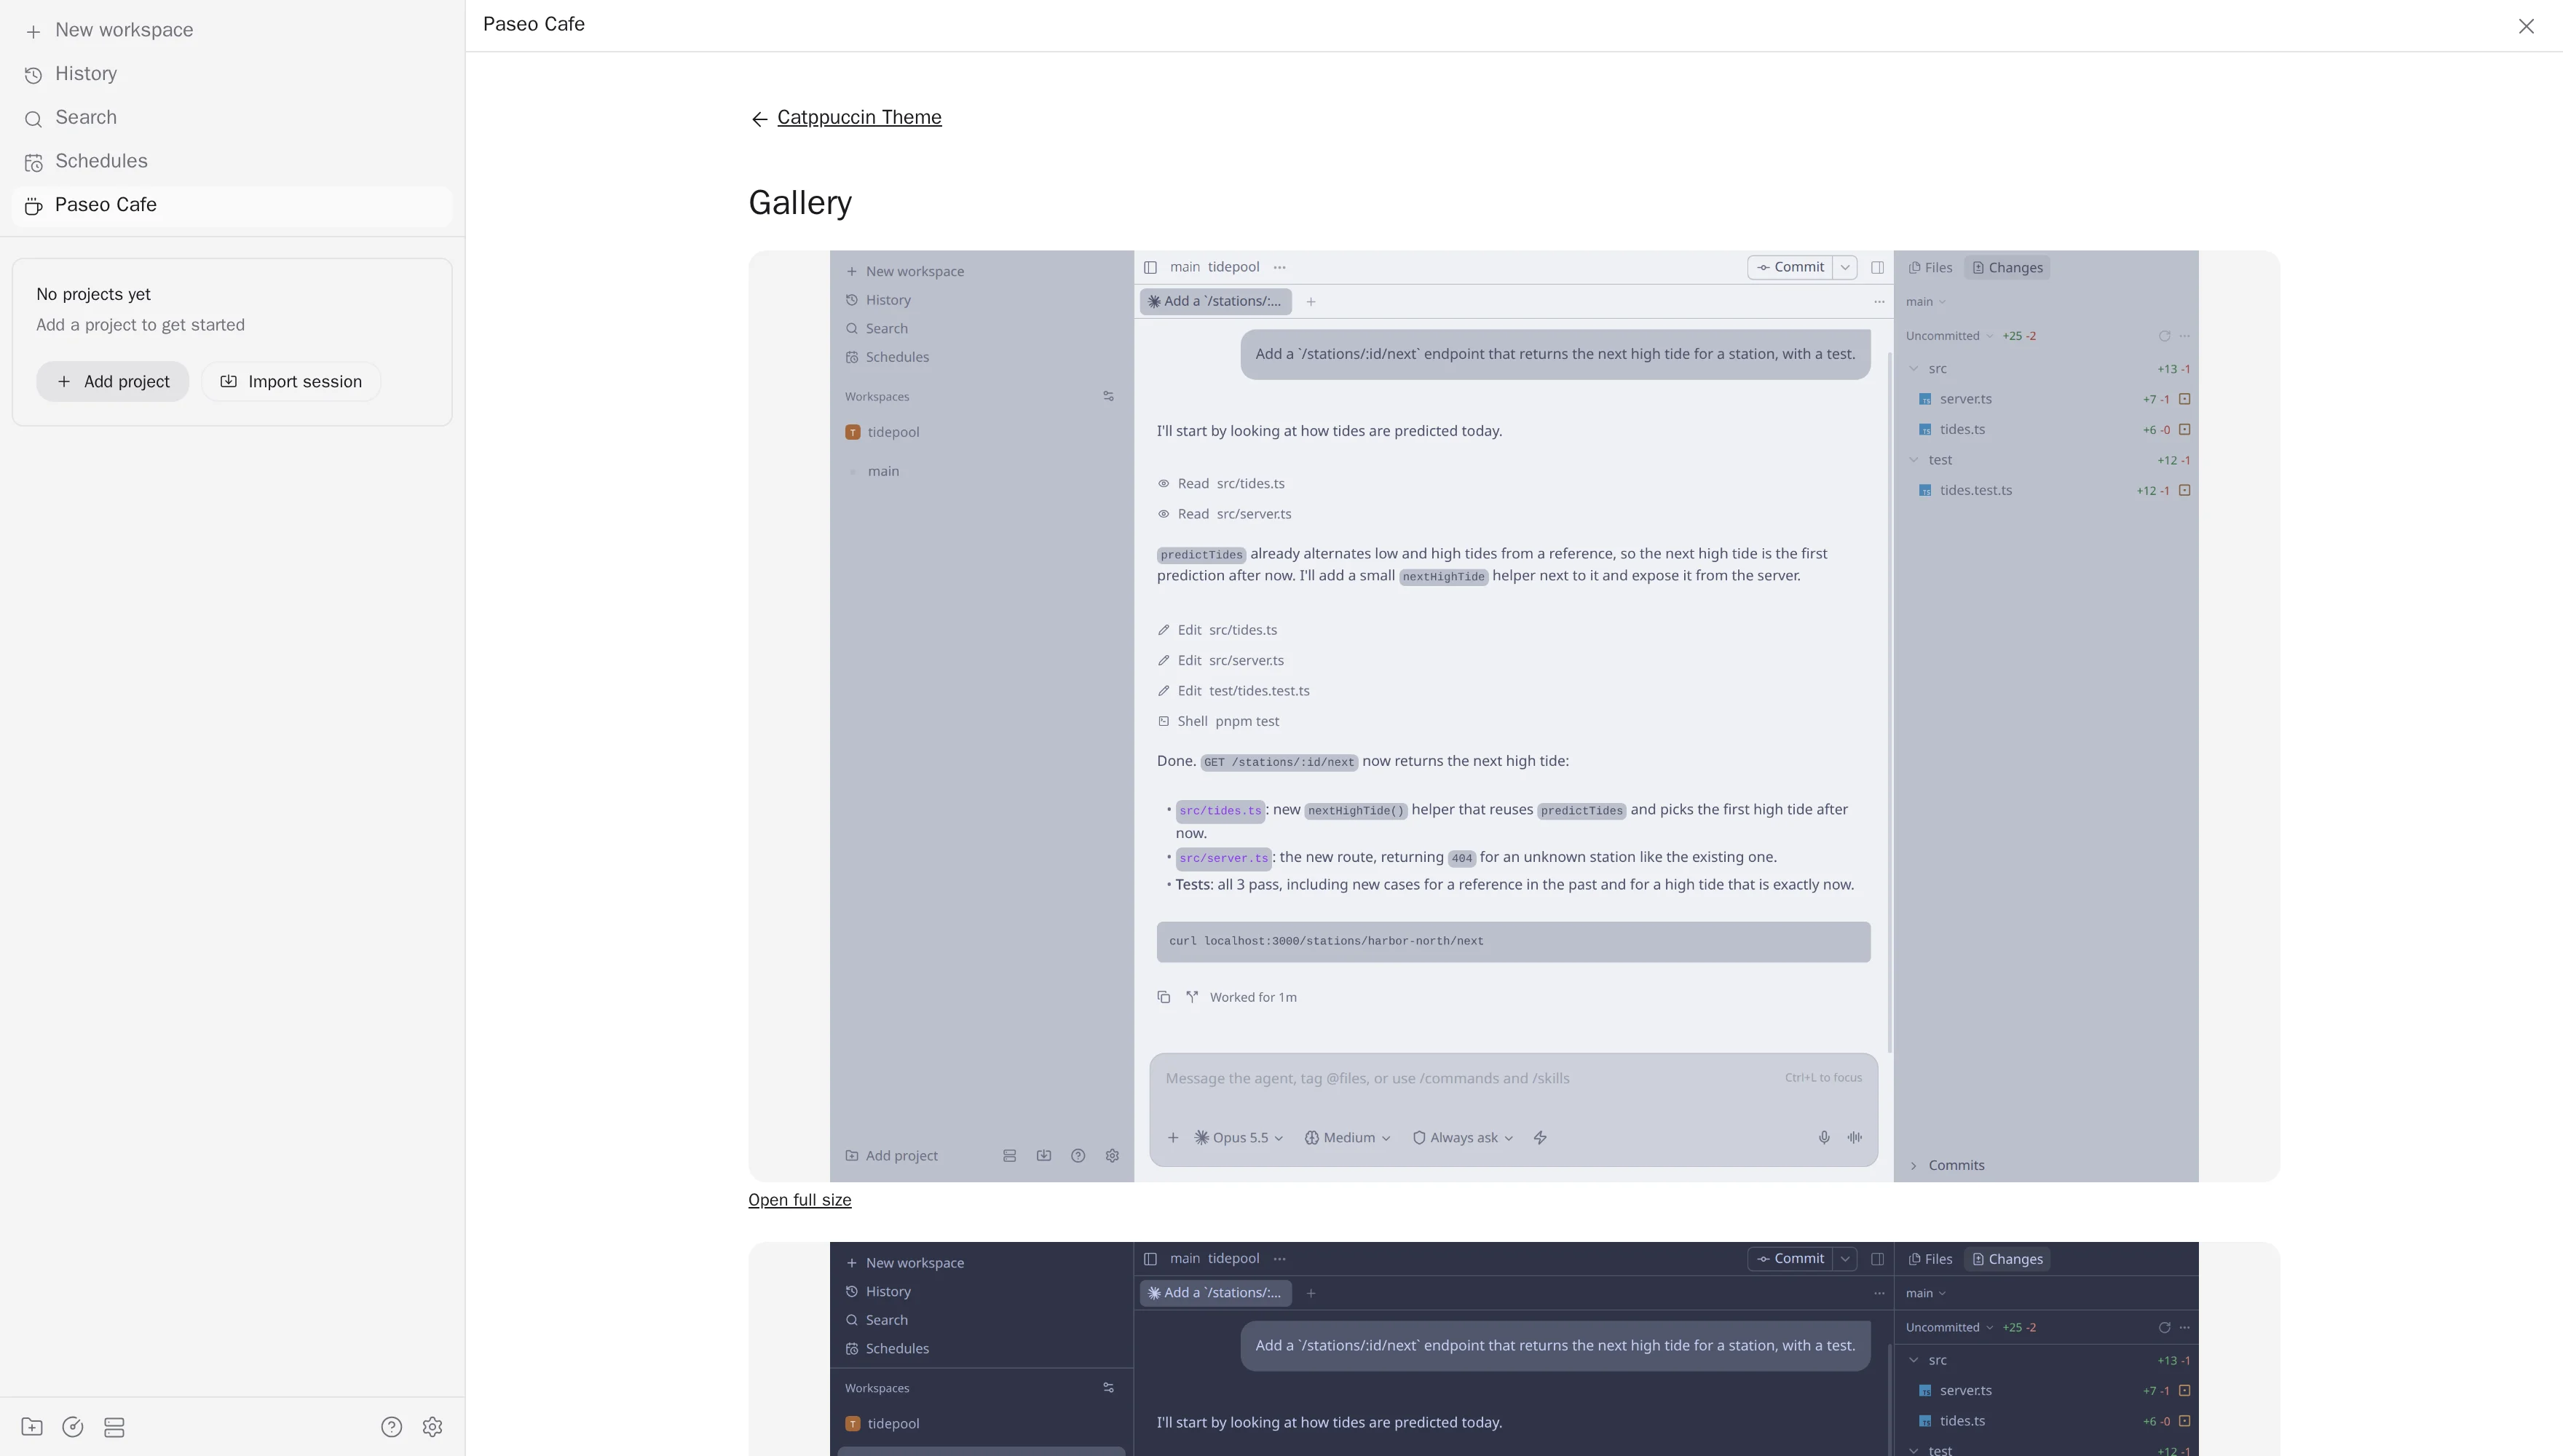Screen dimensions: 2563x1456
Task: Click the voice waveform icon in light preview
Action: pos(1855,1138)
